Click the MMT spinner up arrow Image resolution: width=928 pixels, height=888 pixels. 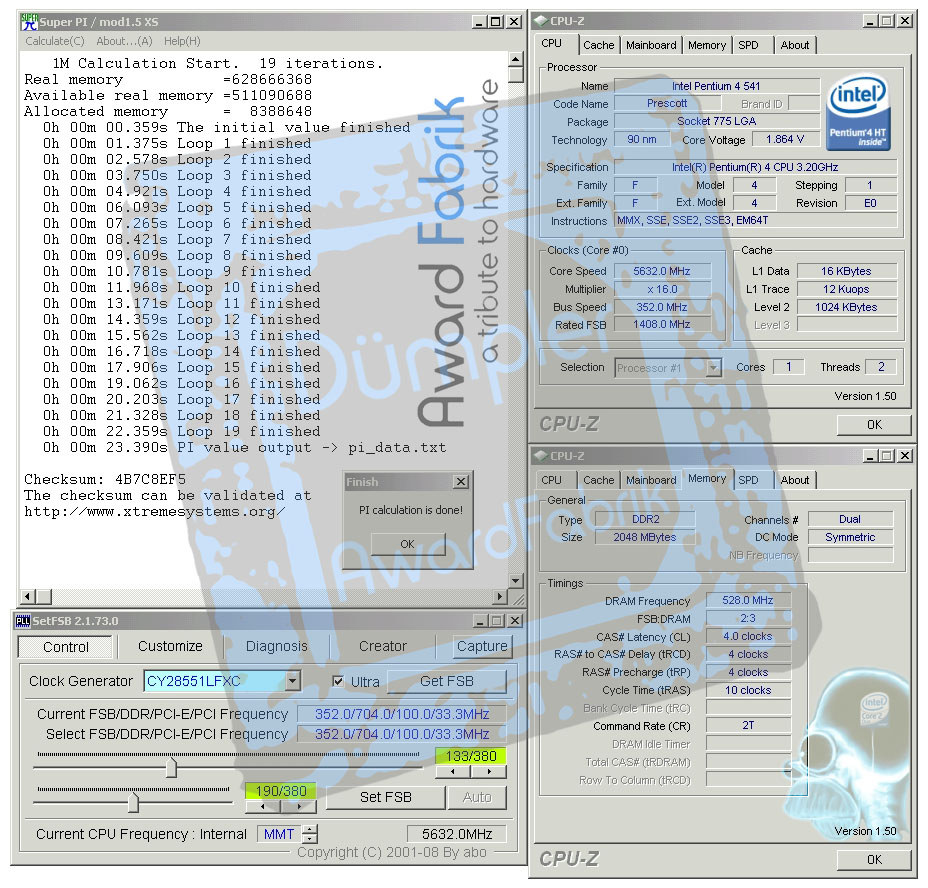tap(310, 829)
